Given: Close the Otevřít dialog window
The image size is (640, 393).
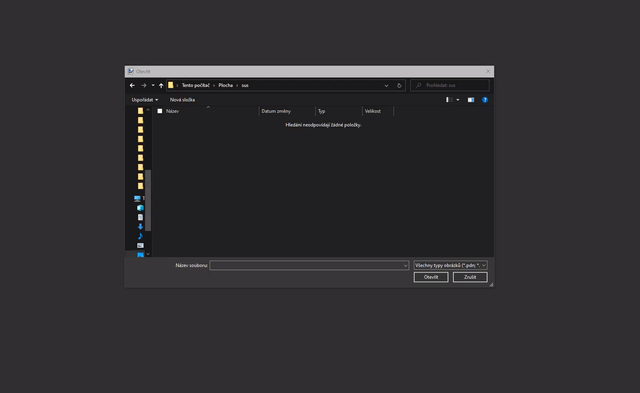Looking at the screenshot, I should pos(488,71).
